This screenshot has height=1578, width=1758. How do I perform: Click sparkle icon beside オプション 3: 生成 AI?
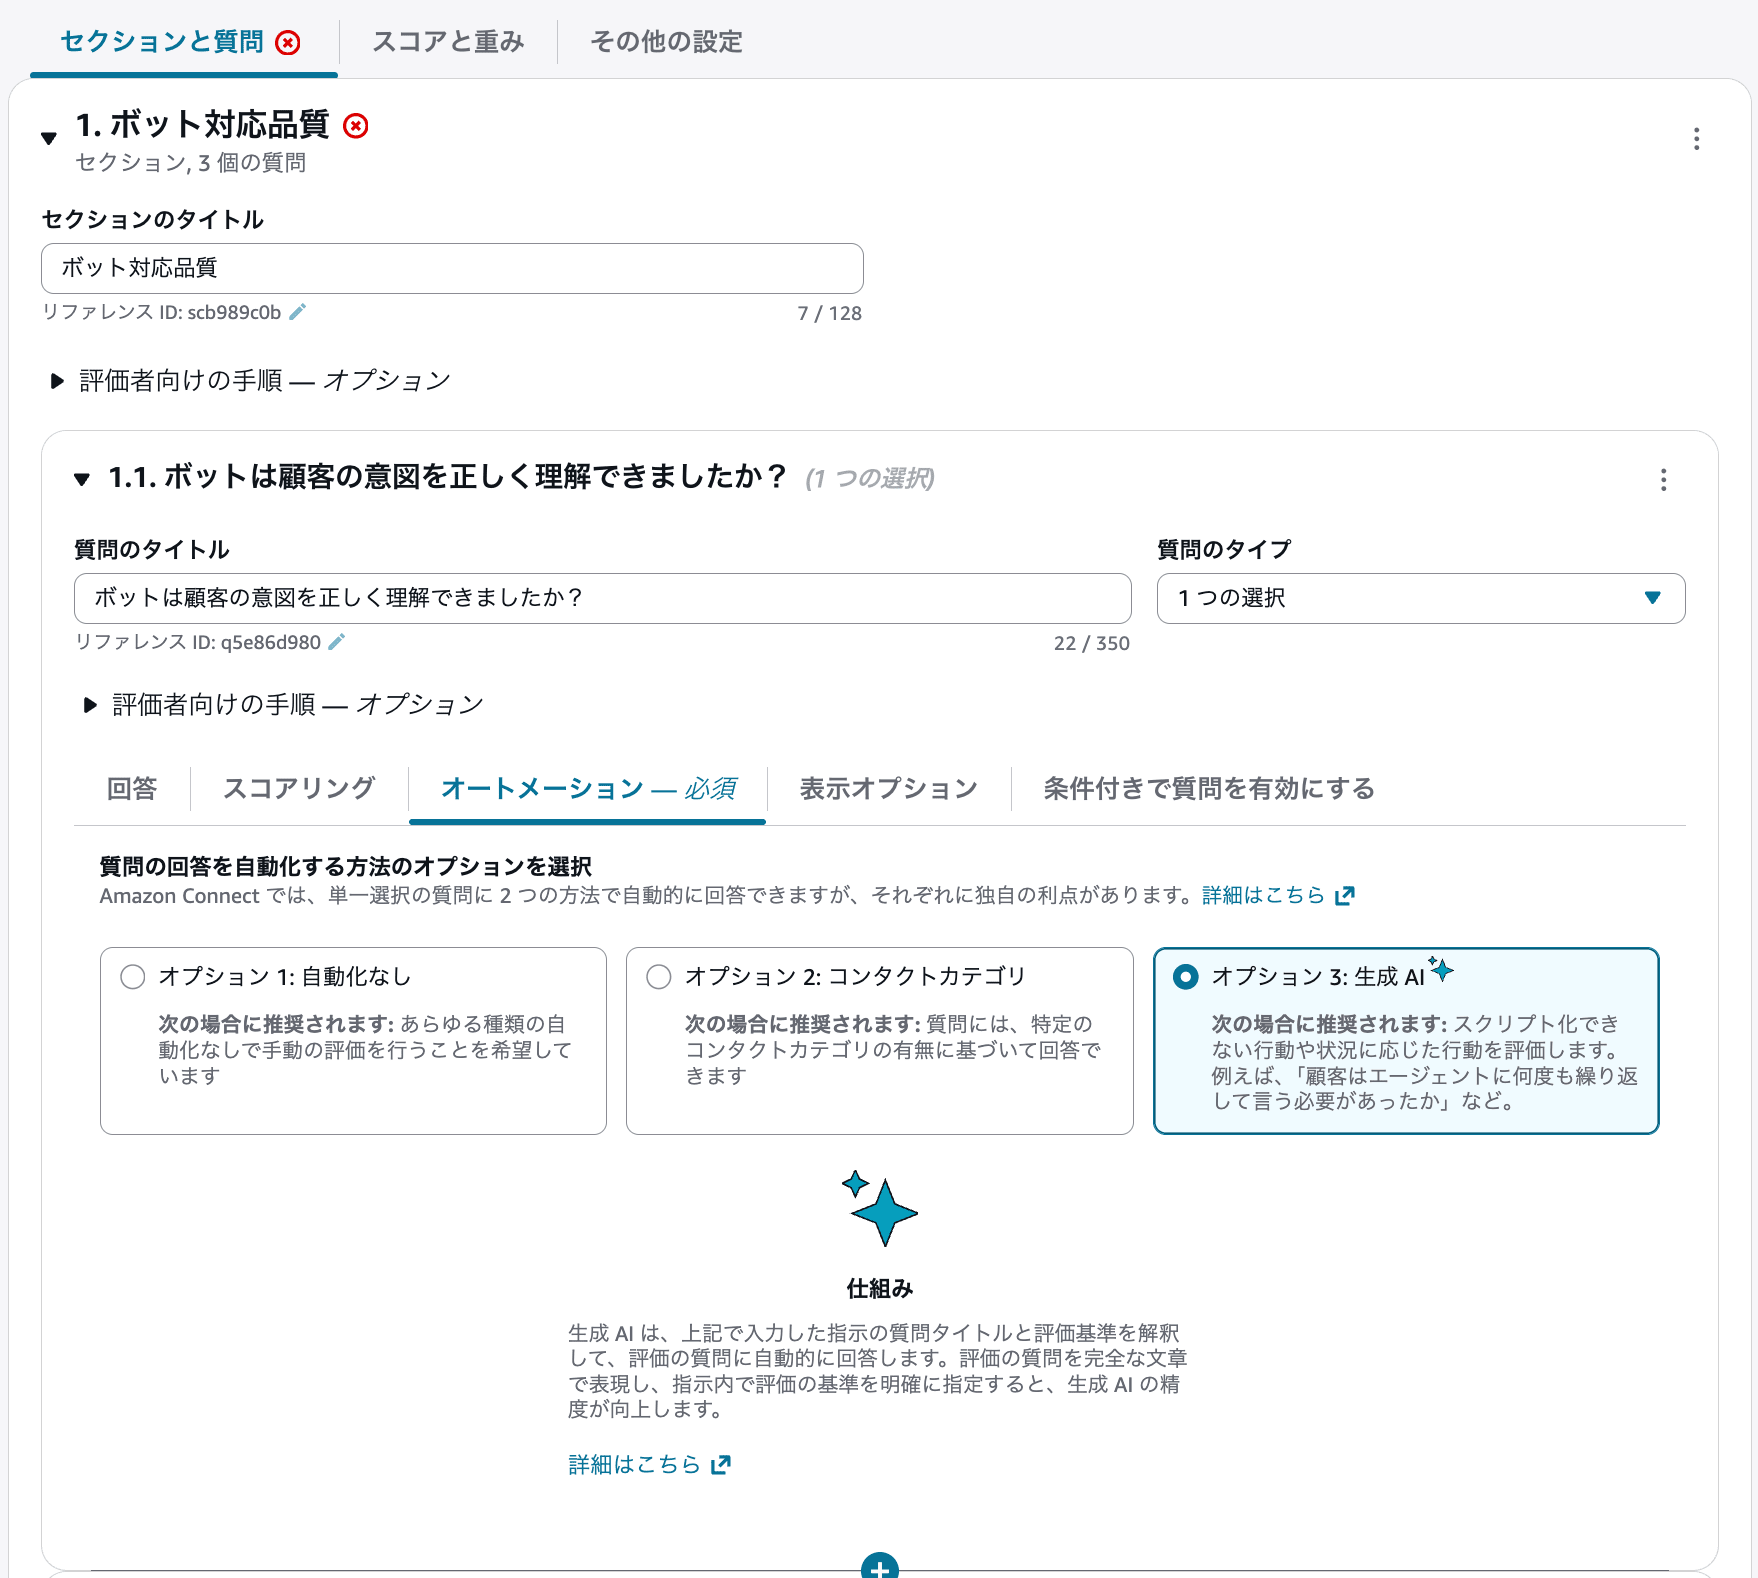click(1441, 968)
